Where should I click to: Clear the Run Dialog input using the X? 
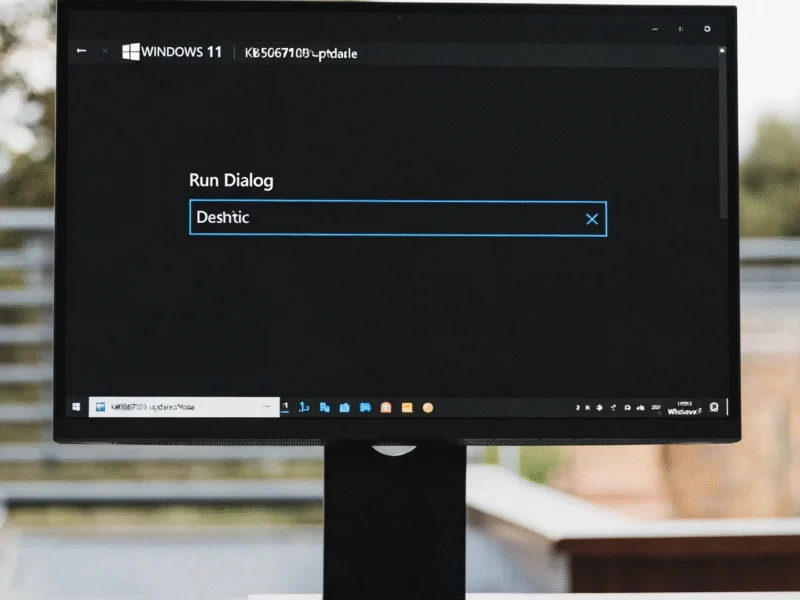592,218
